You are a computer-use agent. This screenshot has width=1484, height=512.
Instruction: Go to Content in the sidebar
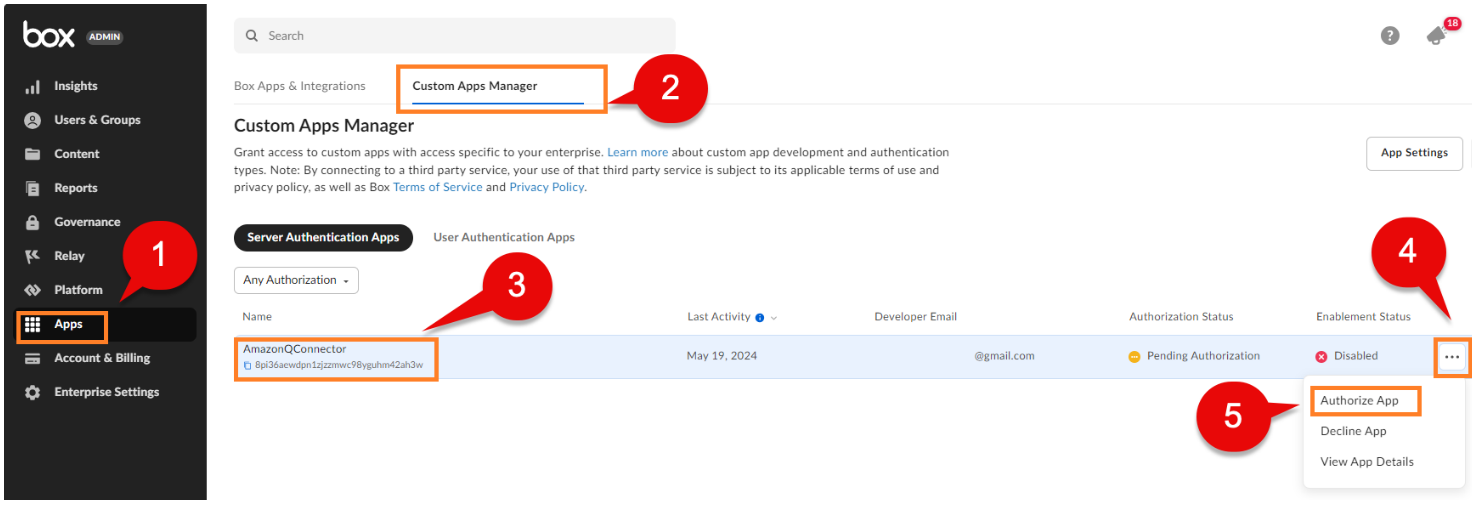point(76,154)
